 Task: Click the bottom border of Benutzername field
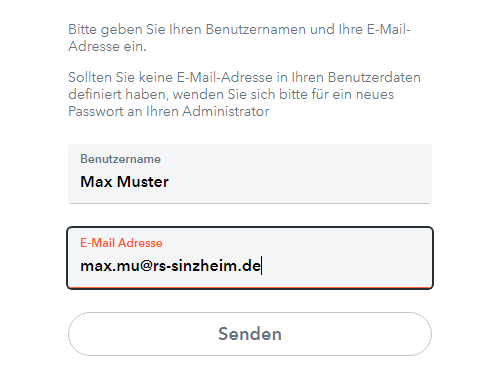[x=250, y=203]
